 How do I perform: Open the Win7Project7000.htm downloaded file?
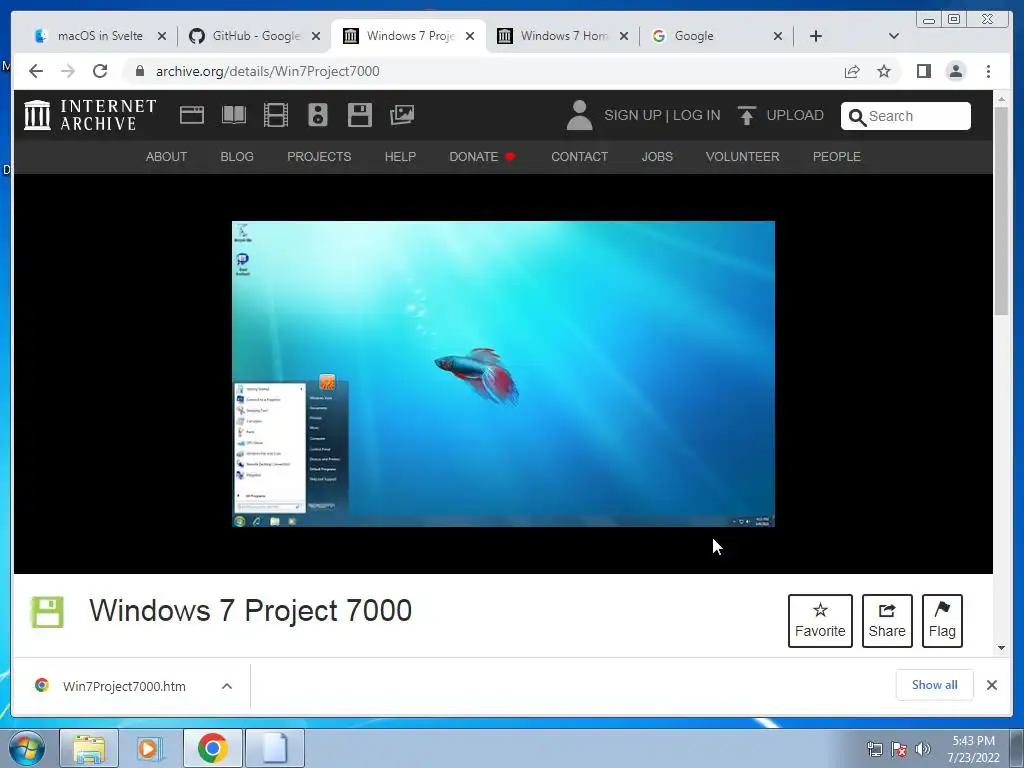point(124,686)
